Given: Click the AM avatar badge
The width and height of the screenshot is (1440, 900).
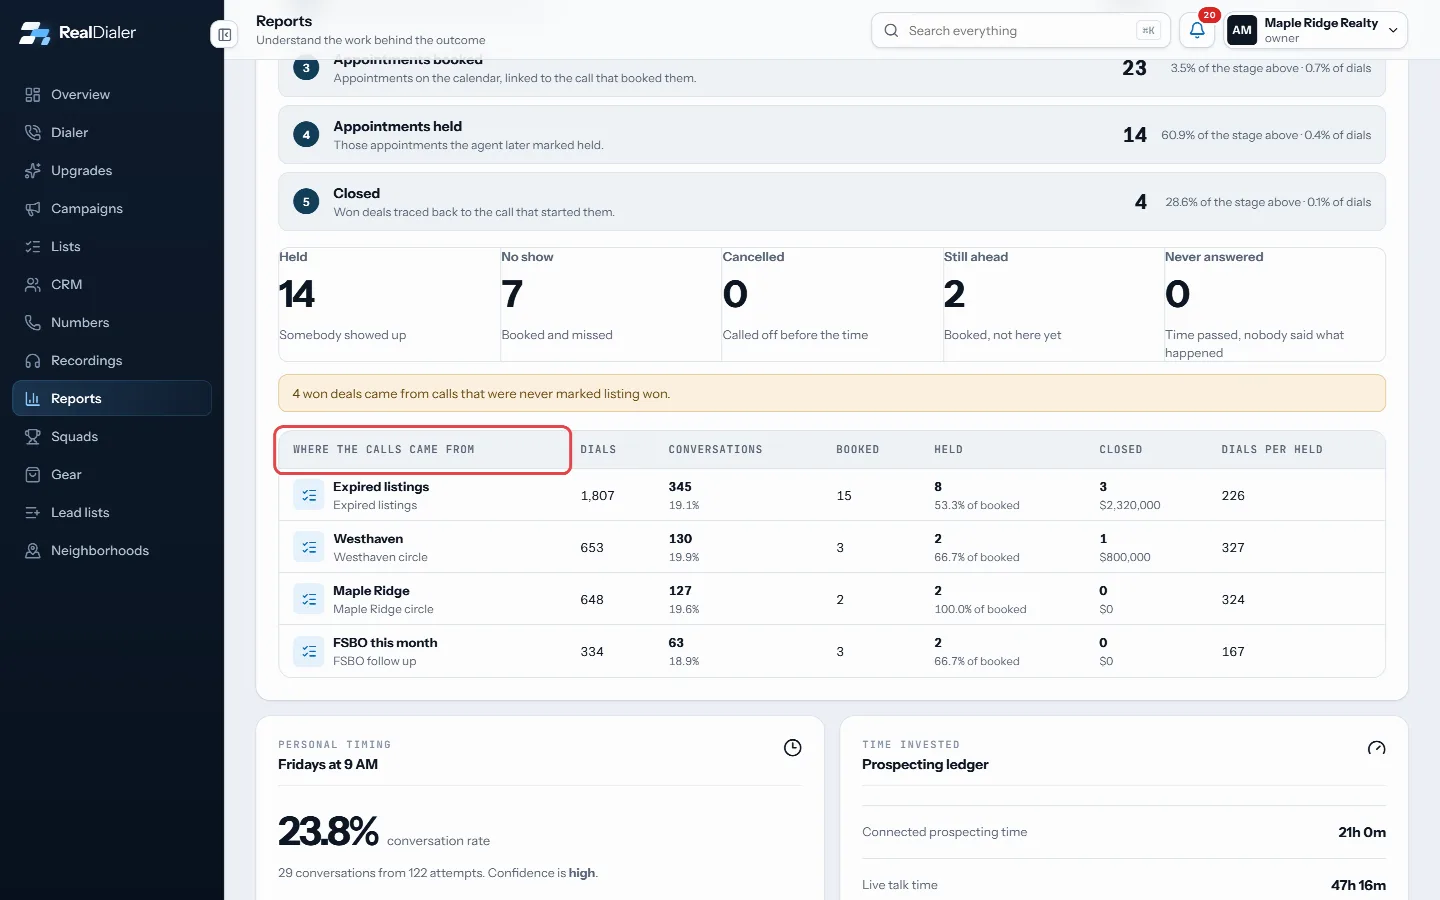Looking at the screenshot, I should (x=1242, y=31).
